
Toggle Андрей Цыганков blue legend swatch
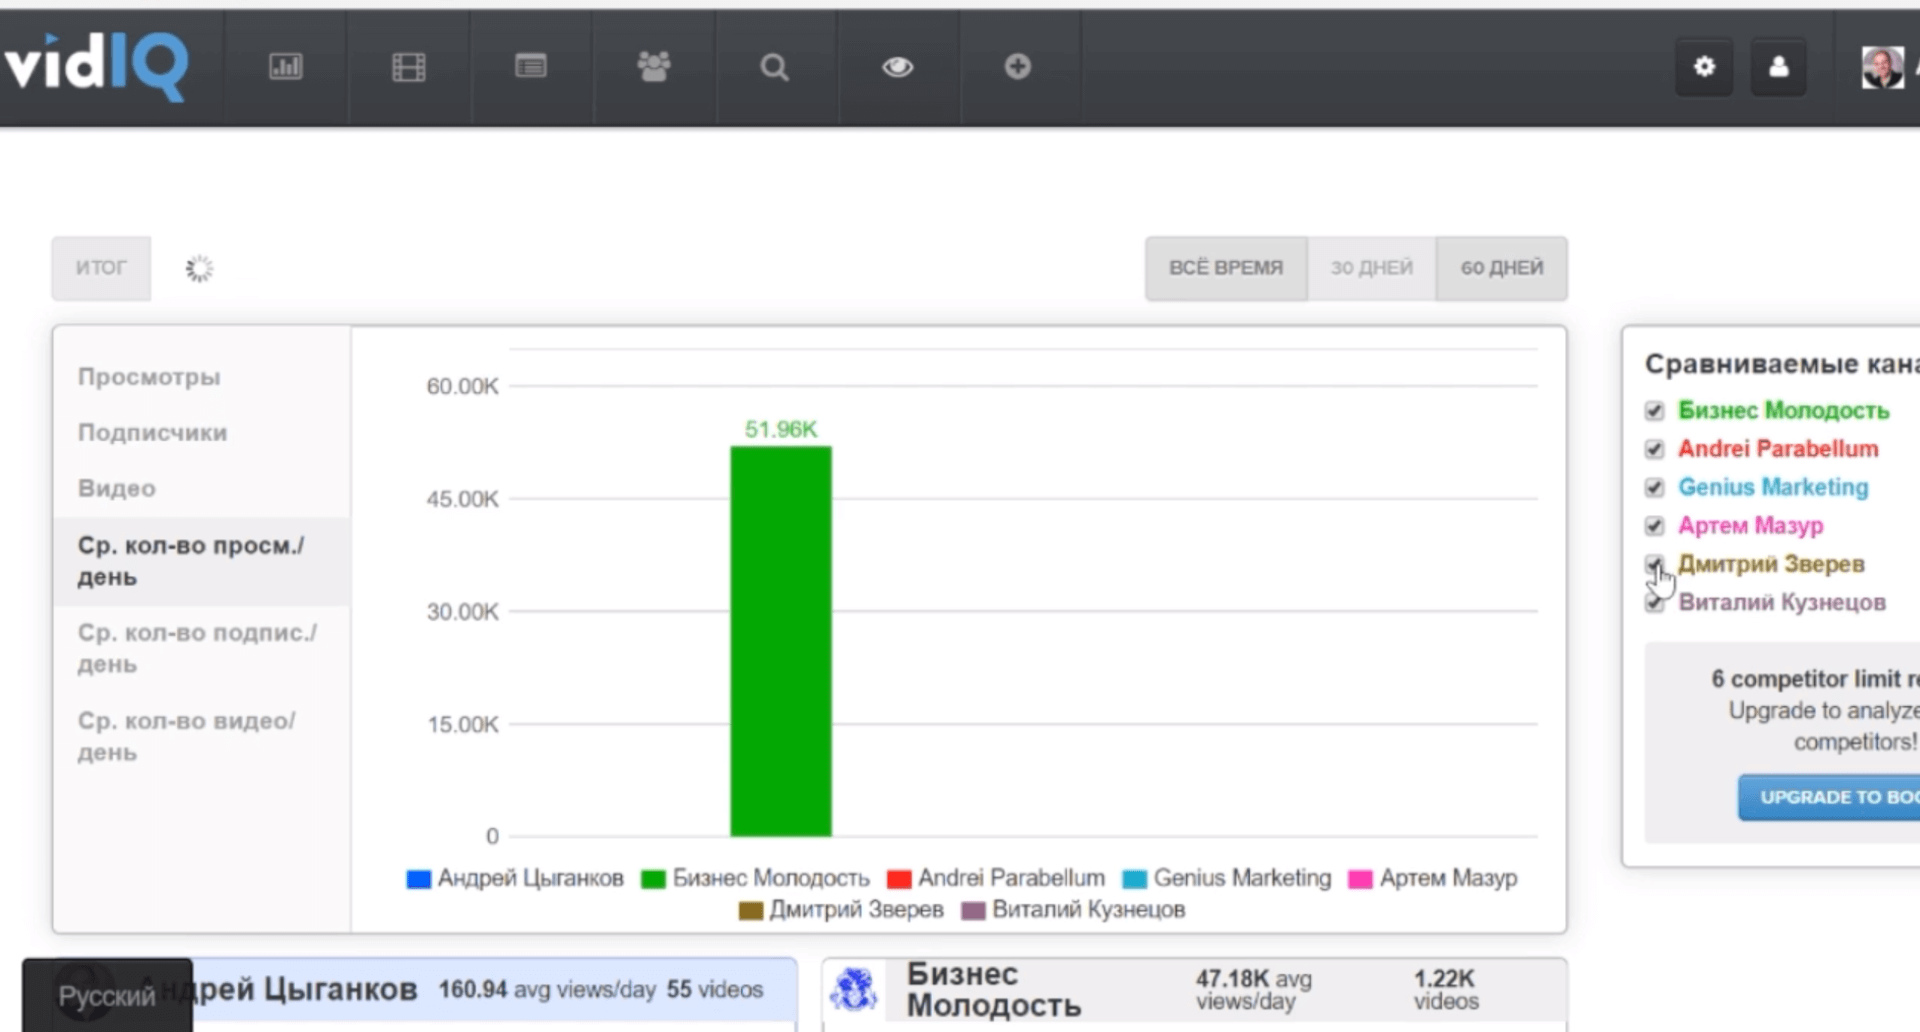tap(418, 879)
